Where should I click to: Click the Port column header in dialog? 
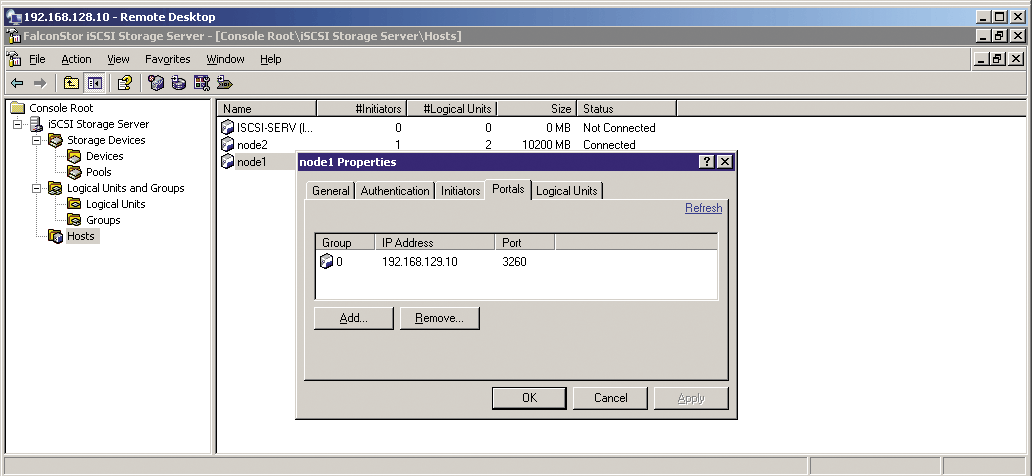[x=525, y=243]
